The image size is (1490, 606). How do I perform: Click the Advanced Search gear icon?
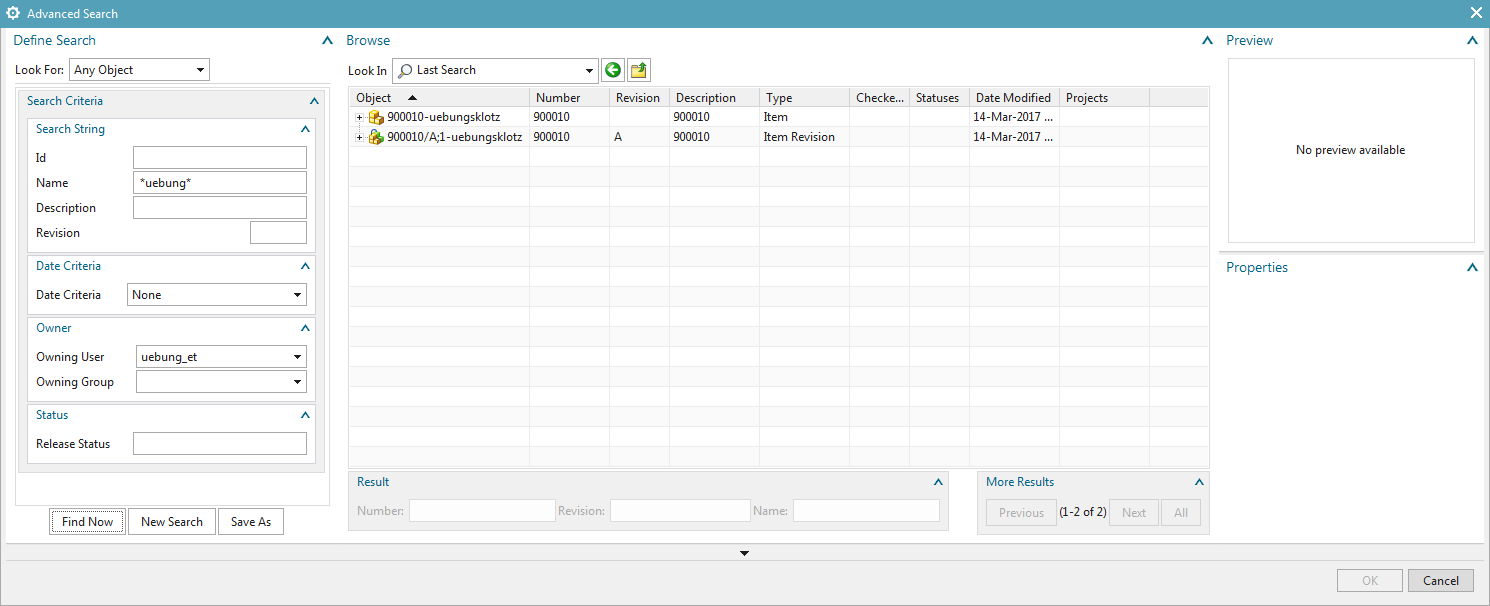pyautogui.click(x=13, y=13)
